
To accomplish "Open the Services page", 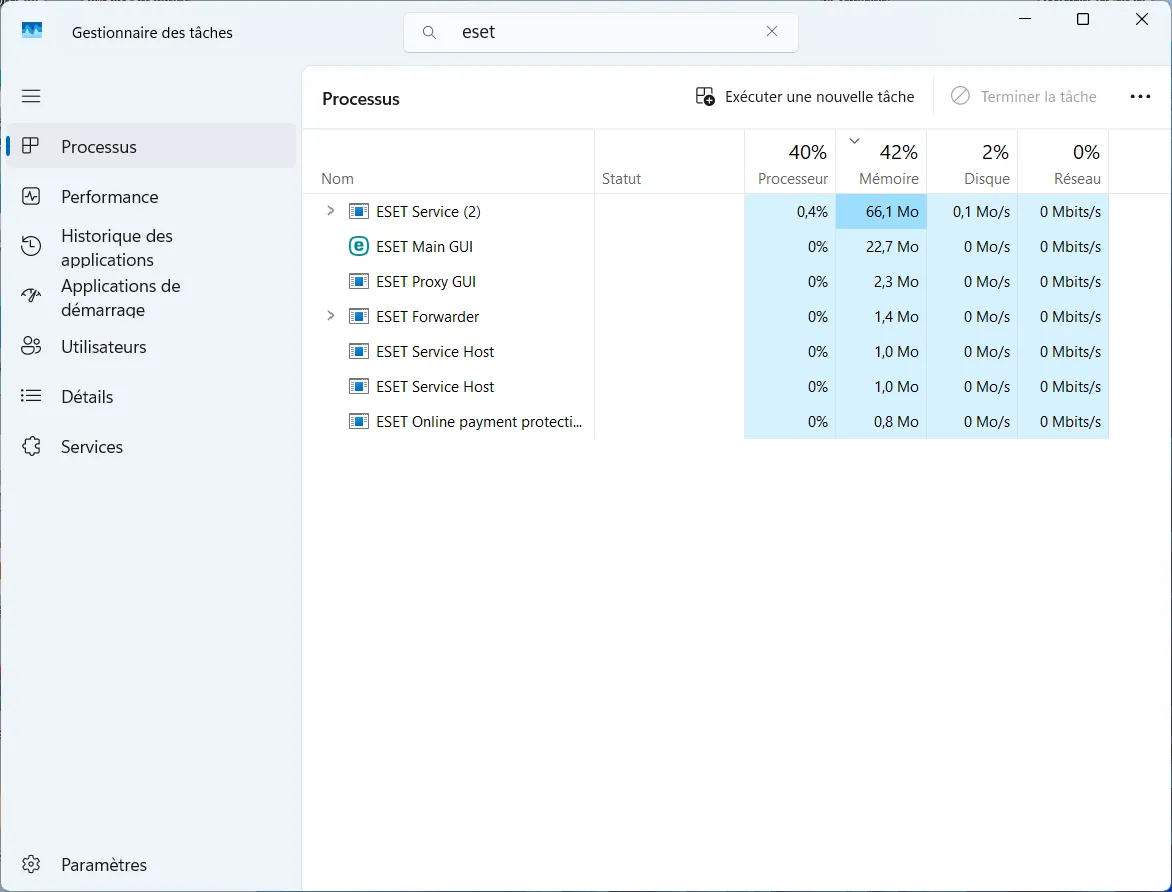I will [x=151, y=446].
